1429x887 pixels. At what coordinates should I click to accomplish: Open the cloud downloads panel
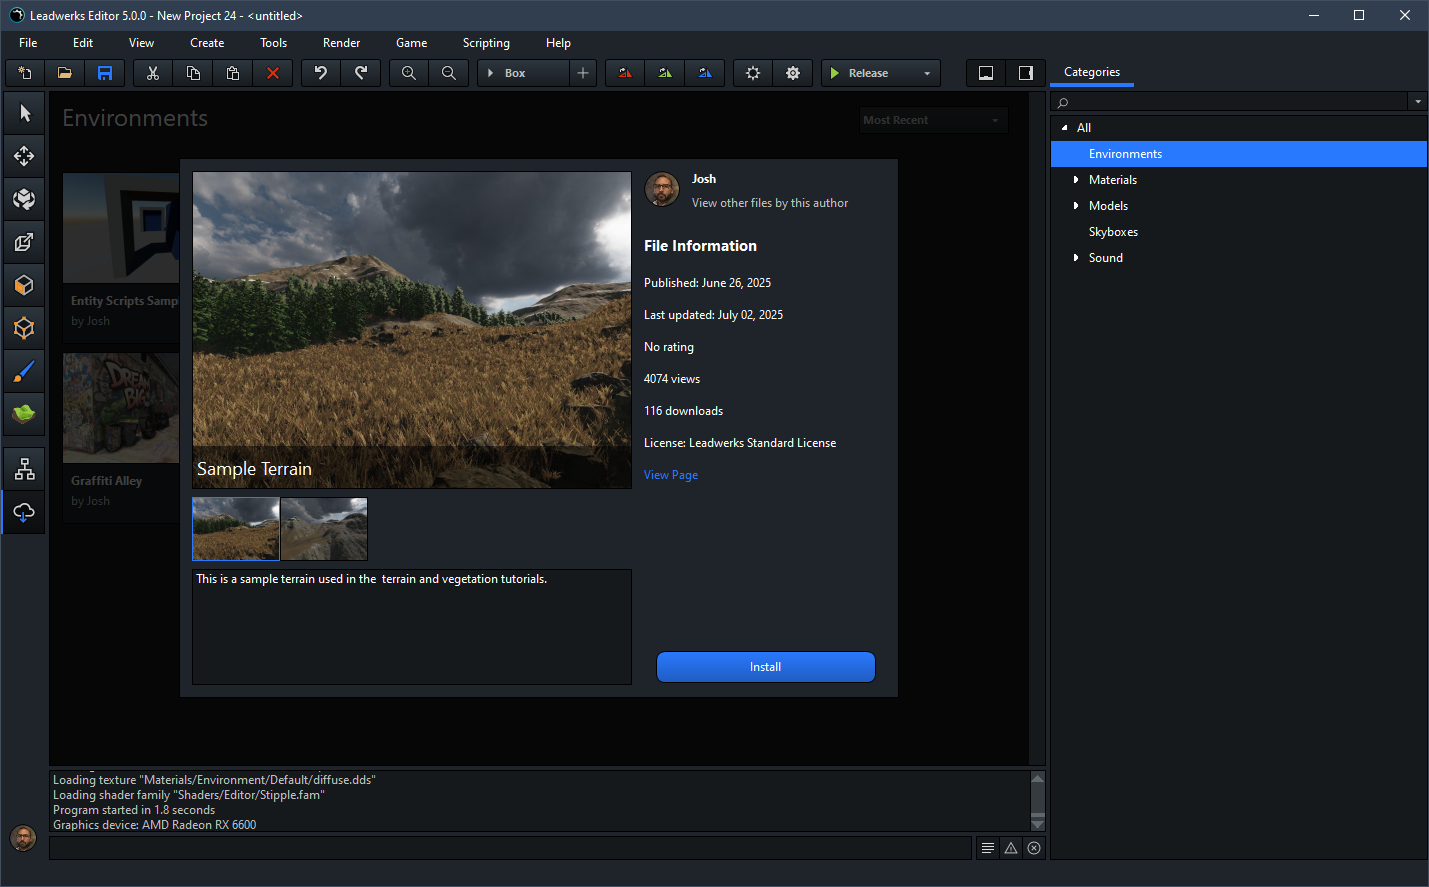pos(24,513)
